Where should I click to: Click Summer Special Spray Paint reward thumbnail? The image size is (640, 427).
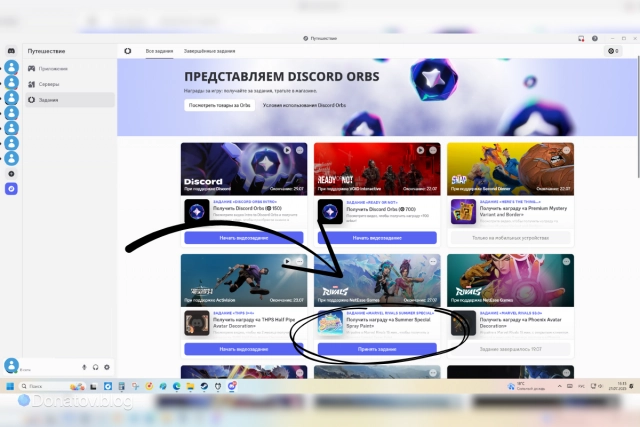(x=330, y=323)
